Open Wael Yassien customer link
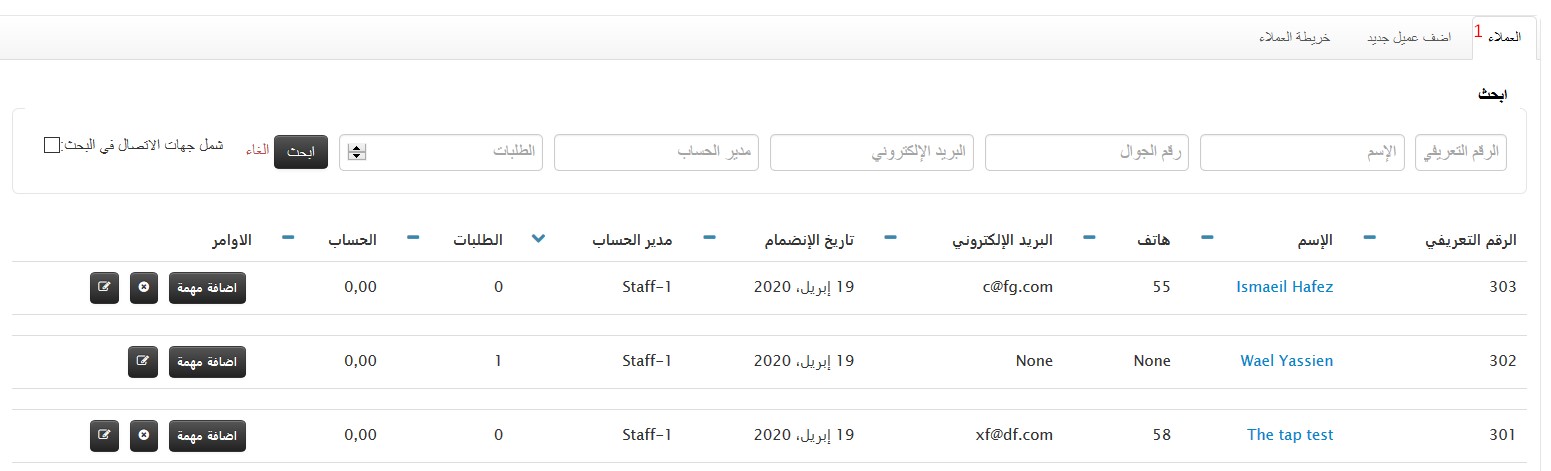Image resolution: width=1551 pixels, height=471 pixels. [x=1286, y=361]
